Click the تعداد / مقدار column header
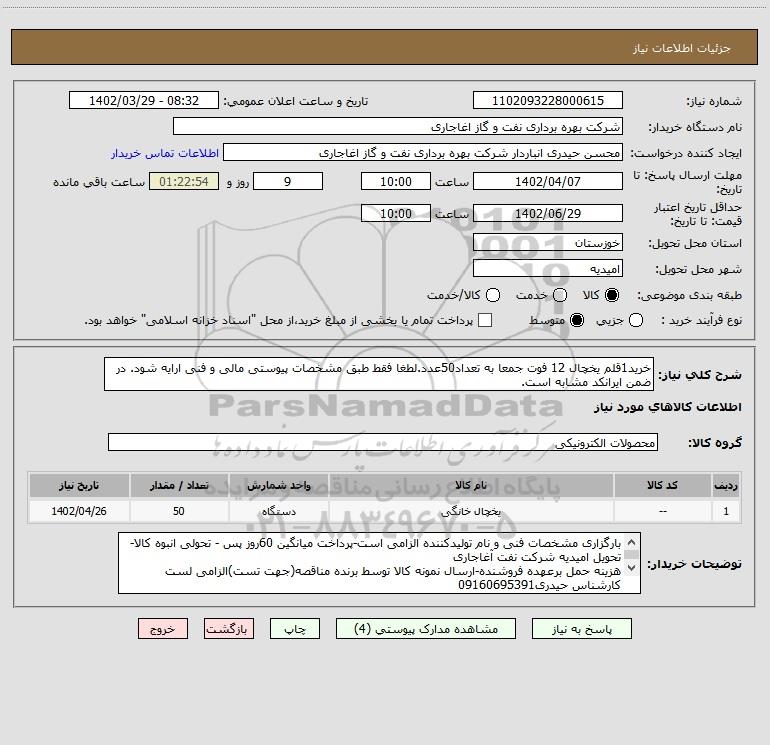This screenshot has height=745, width=770. coord(179,485)
